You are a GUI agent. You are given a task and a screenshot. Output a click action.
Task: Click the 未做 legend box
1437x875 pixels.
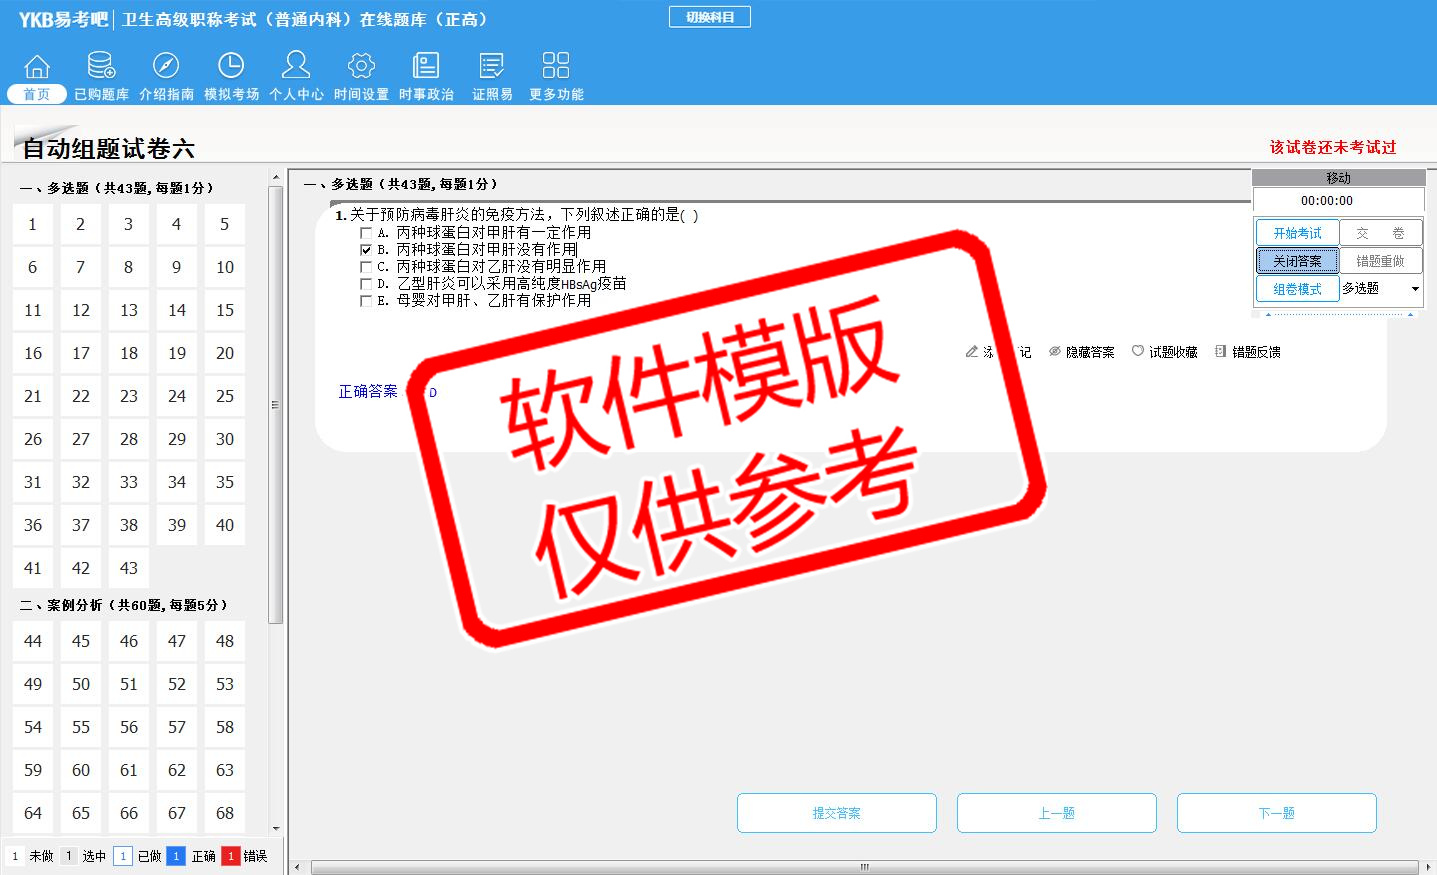(x=15, y=856)
